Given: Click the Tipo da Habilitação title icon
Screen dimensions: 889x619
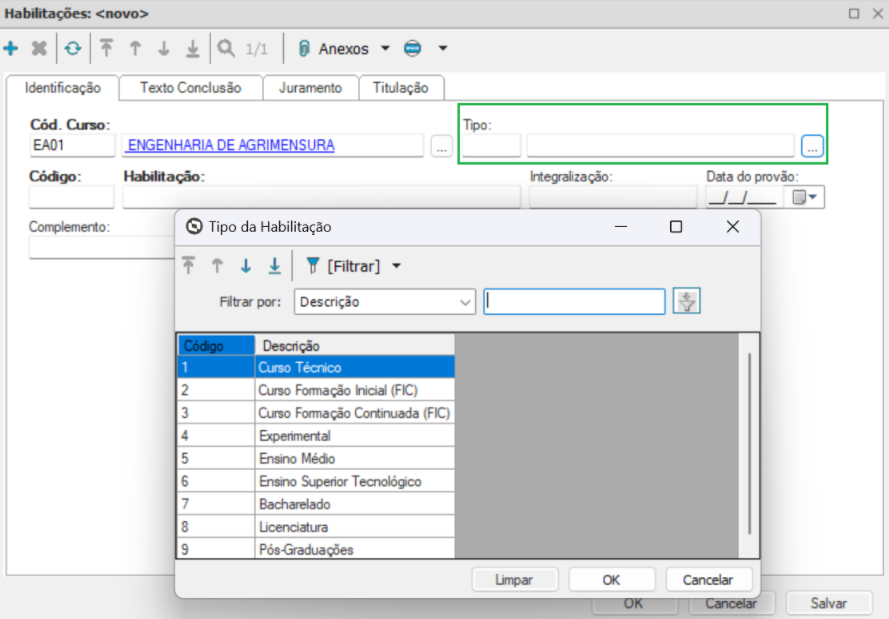Looking at the screenshot, I should (x=194, y=227).
